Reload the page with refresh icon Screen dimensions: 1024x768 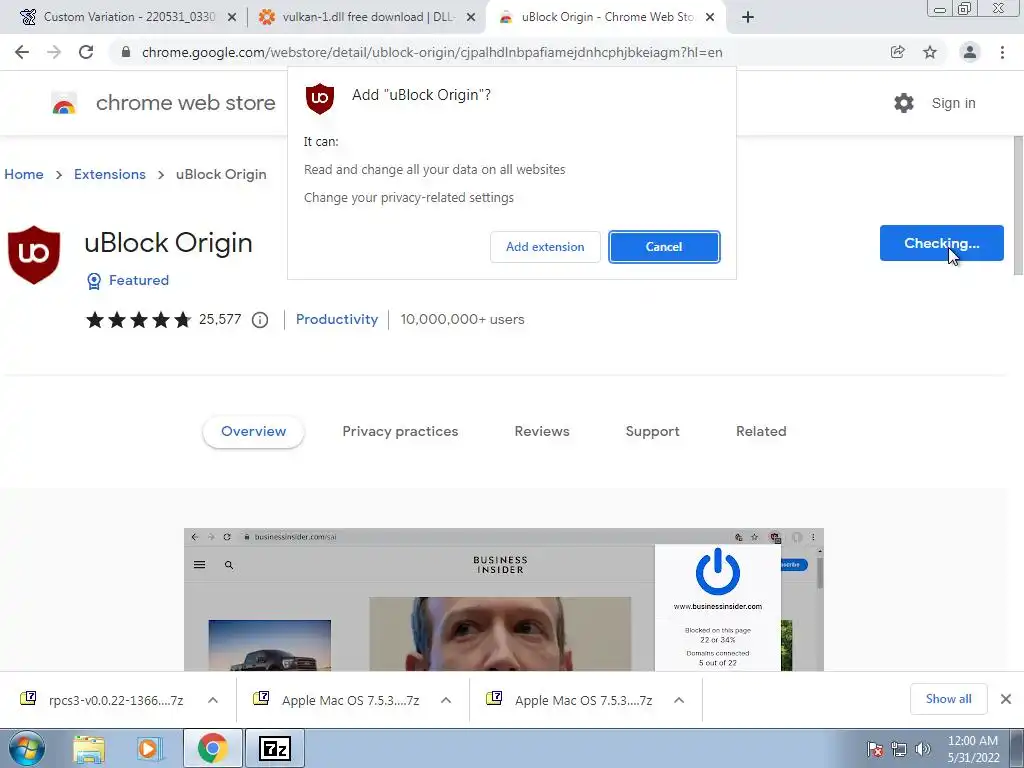86,52
